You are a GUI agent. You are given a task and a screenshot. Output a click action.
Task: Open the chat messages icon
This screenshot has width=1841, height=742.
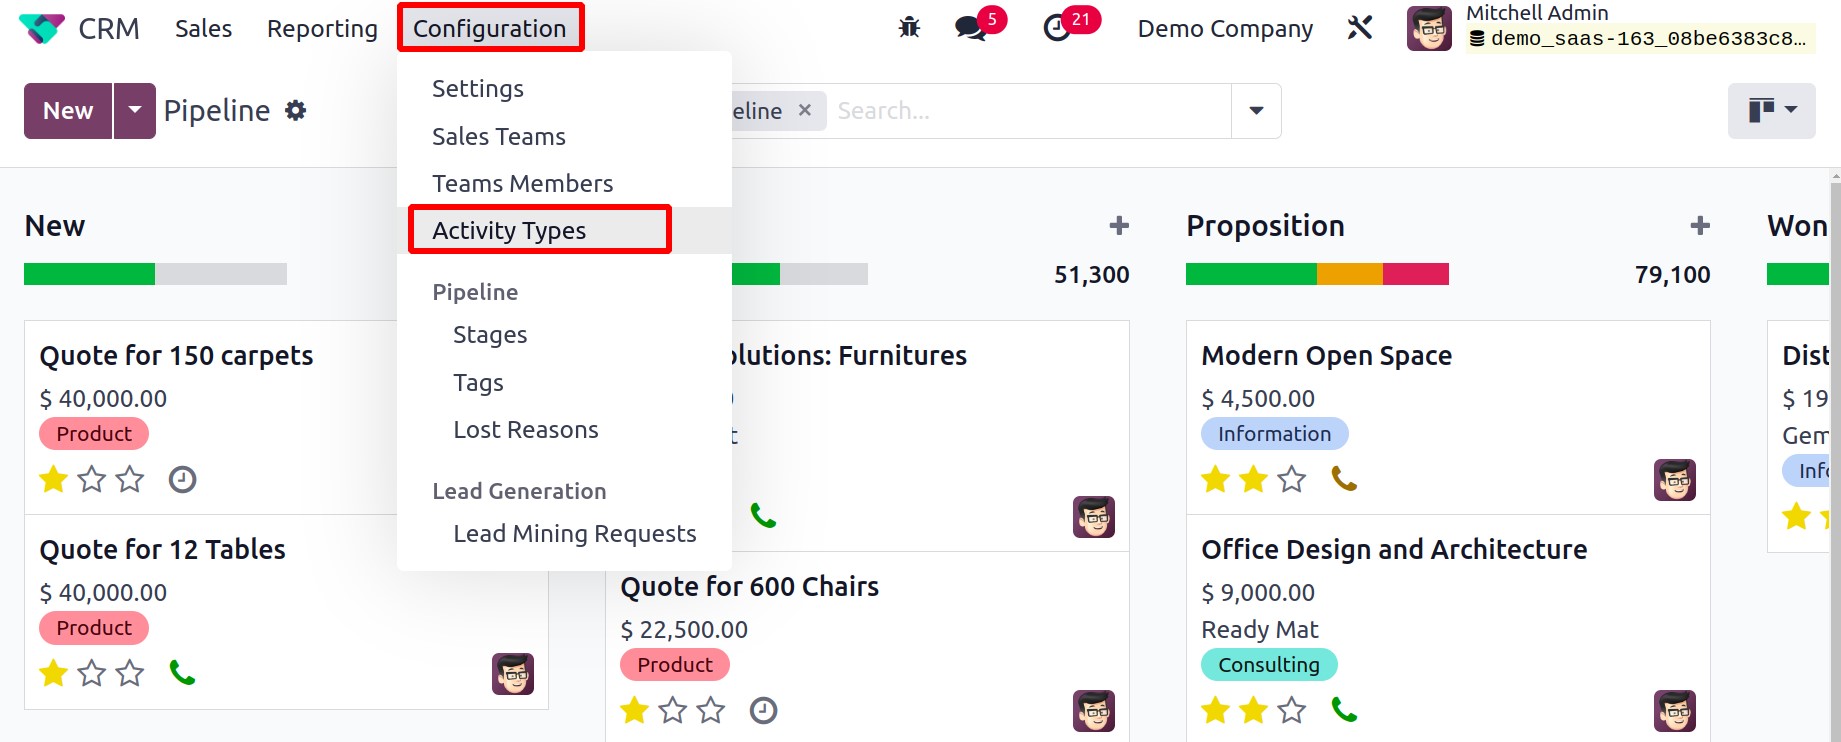coord(971,28)
